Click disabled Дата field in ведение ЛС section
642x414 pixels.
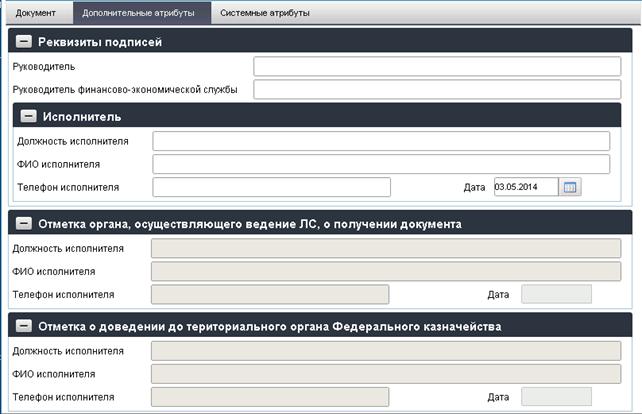pos(556,294)
